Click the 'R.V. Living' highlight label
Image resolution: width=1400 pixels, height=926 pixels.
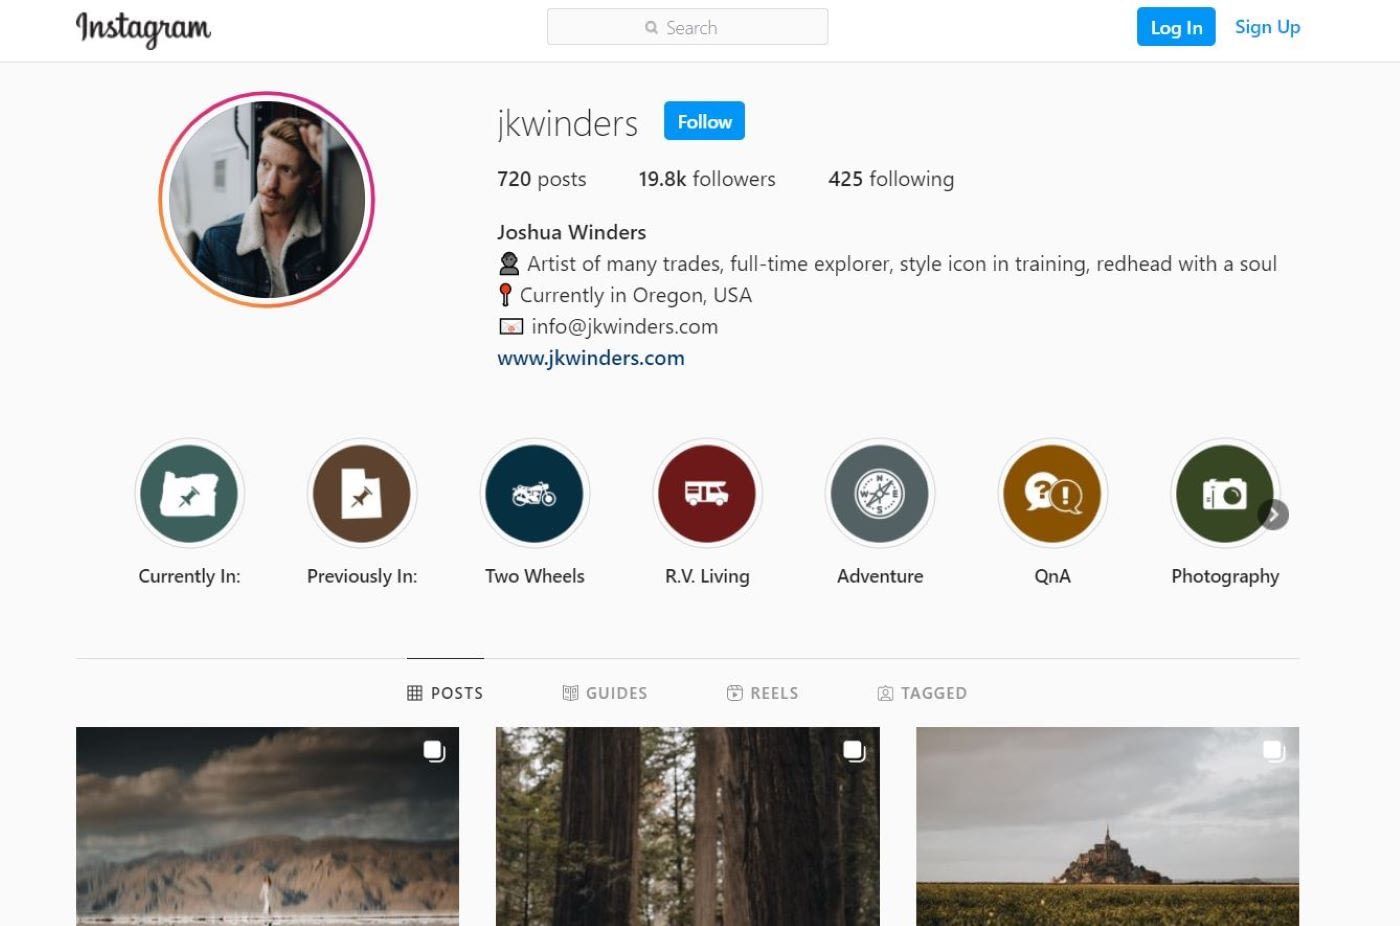(x=707, y=576)
